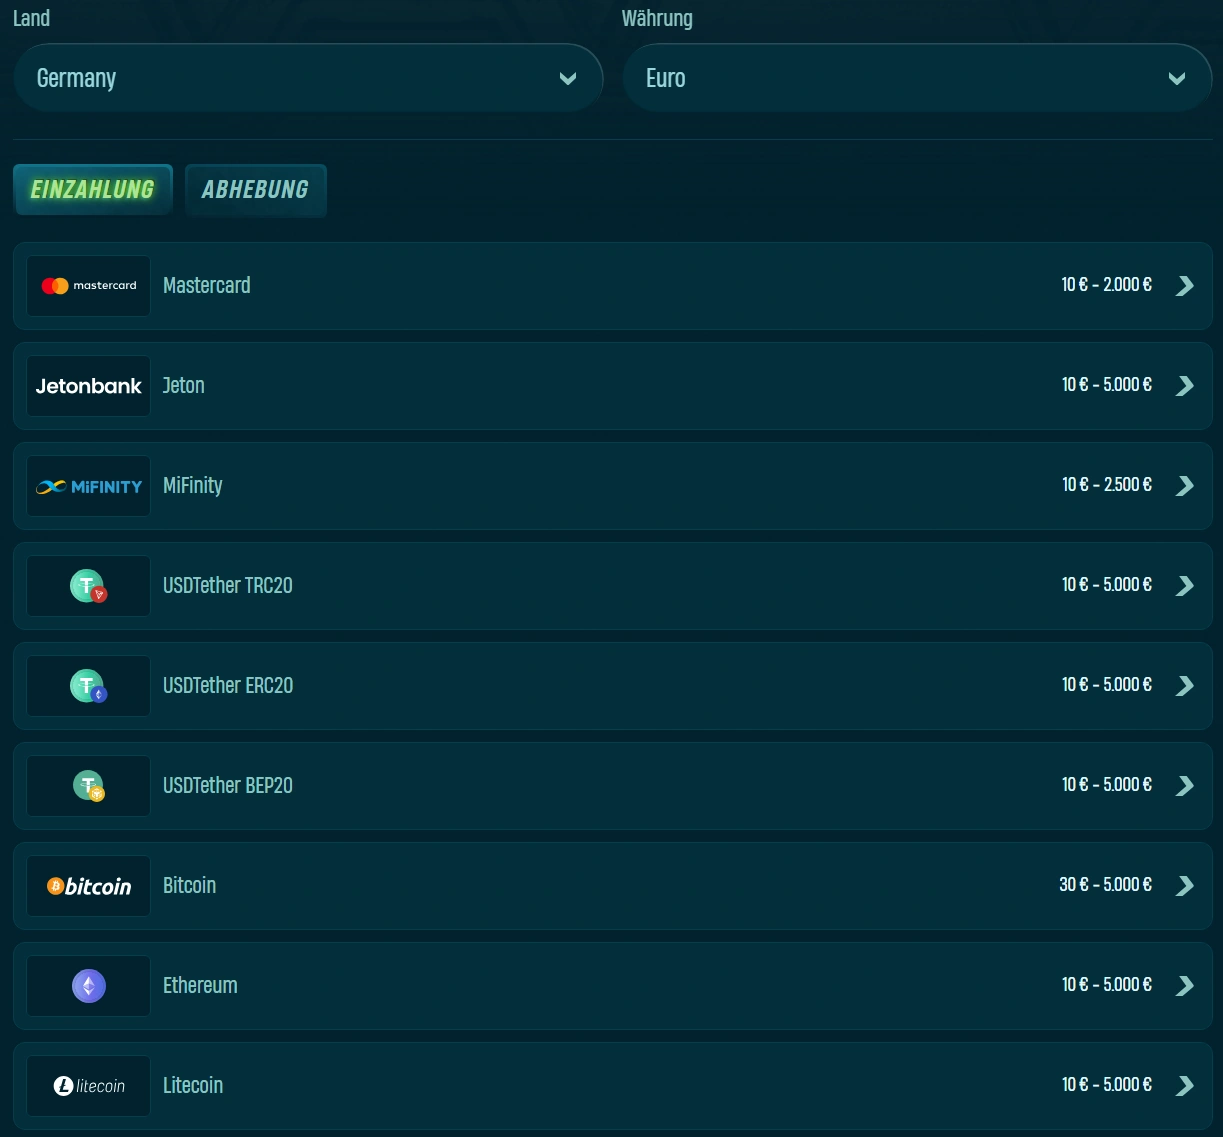Switch to the Einzahlung tab

coord(93,190)
